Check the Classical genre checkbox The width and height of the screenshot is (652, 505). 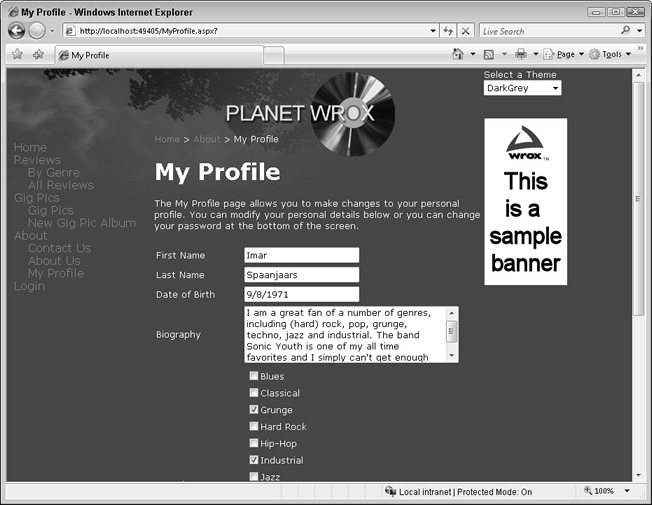[254, 393]
